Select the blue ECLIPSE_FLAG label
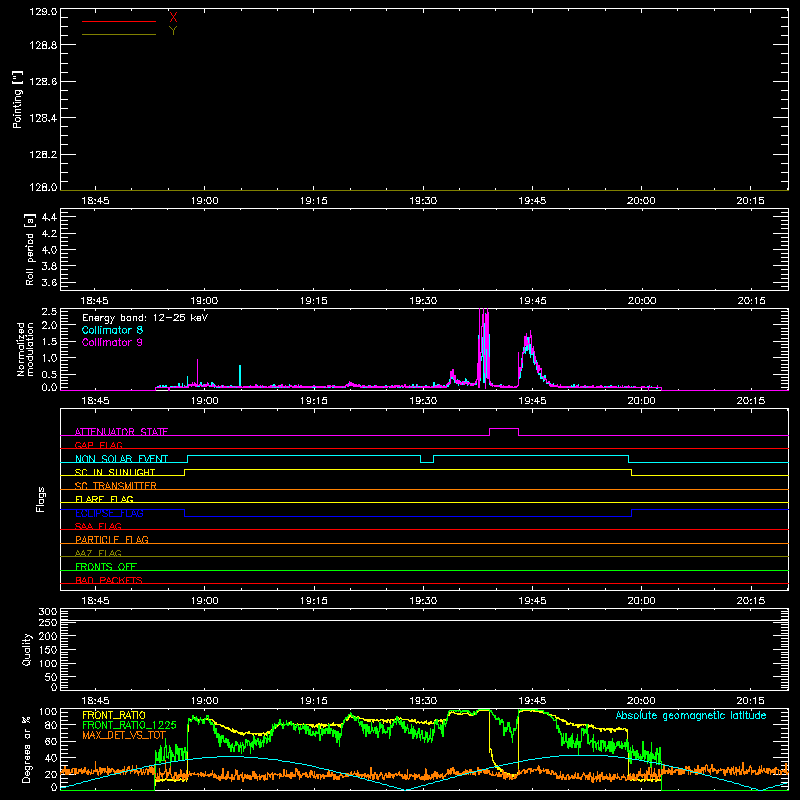 (x=109, y=513)
